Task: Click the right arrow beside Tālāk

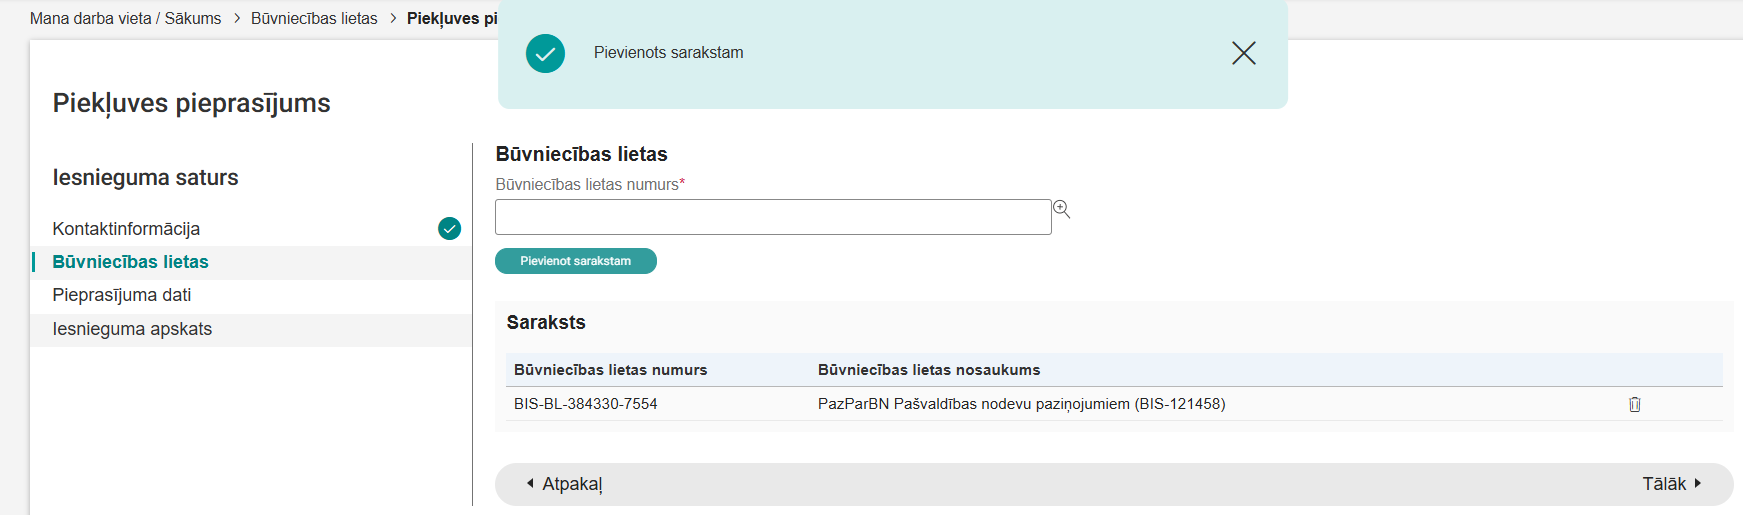Action: coord(1697,483)
